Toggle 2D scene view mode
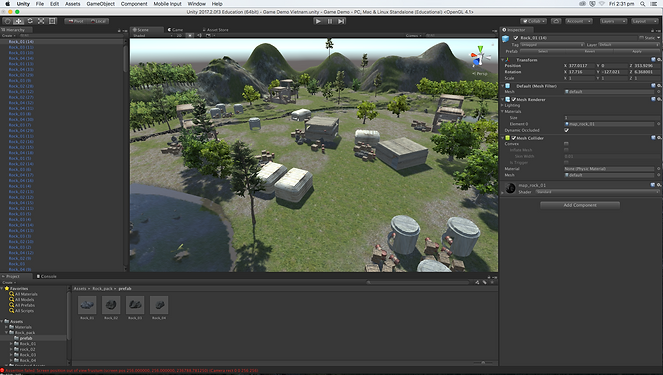This screenshot has height=375, width=663. [179, 36]
